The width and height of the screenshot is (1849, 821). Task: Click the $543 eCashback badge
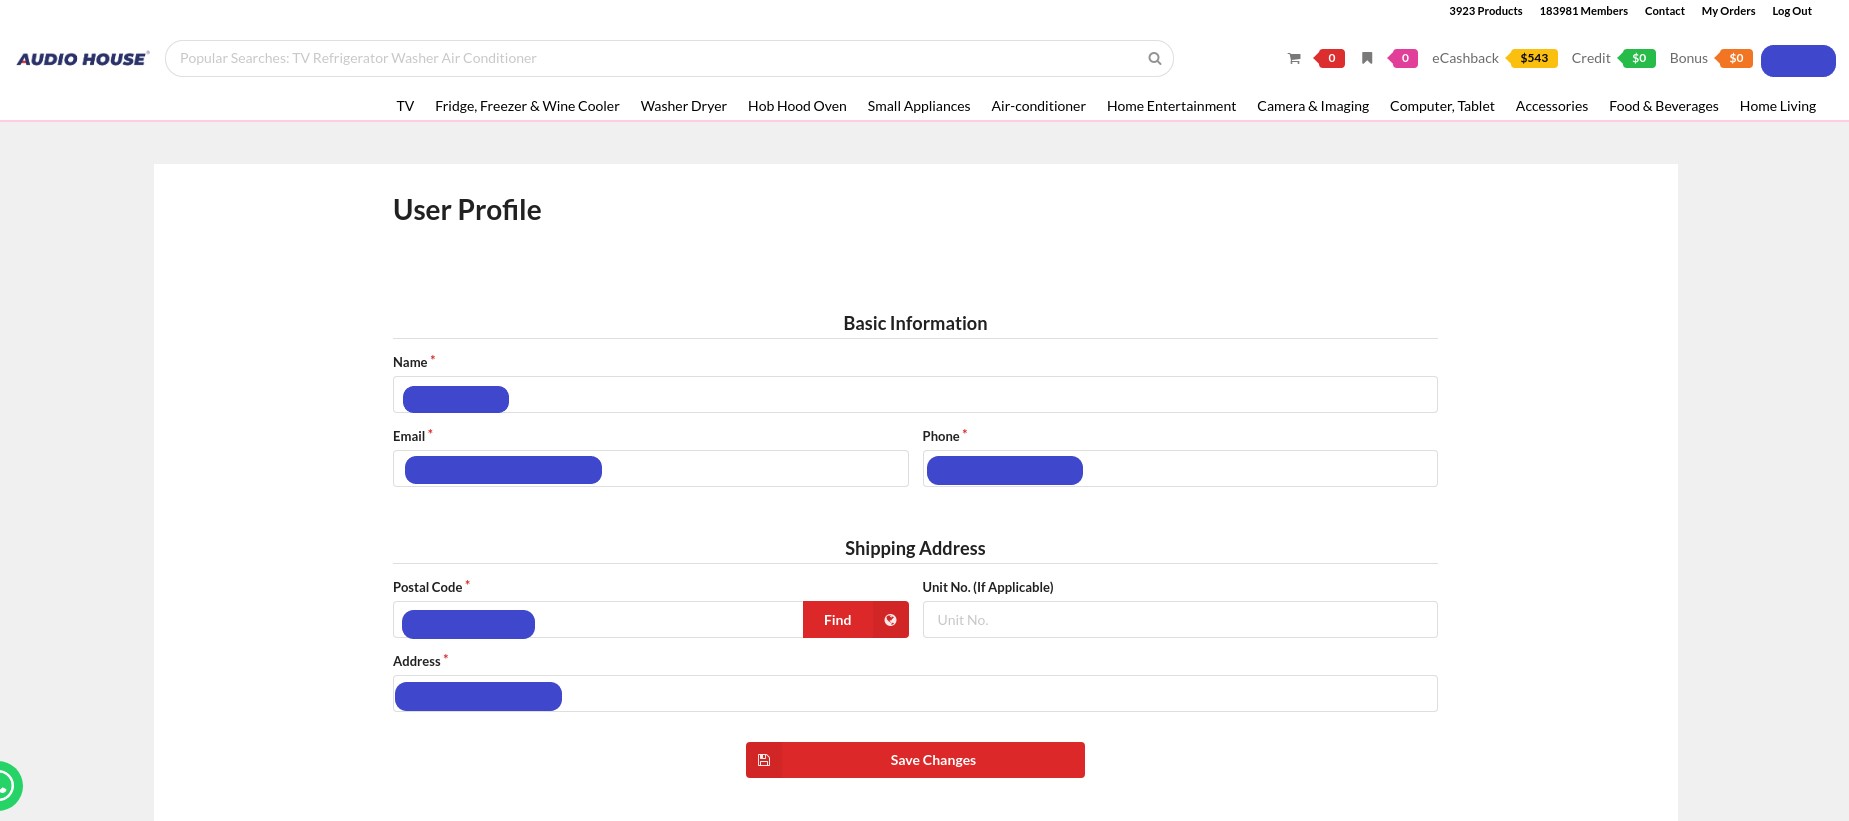[x=1533, y=58]
